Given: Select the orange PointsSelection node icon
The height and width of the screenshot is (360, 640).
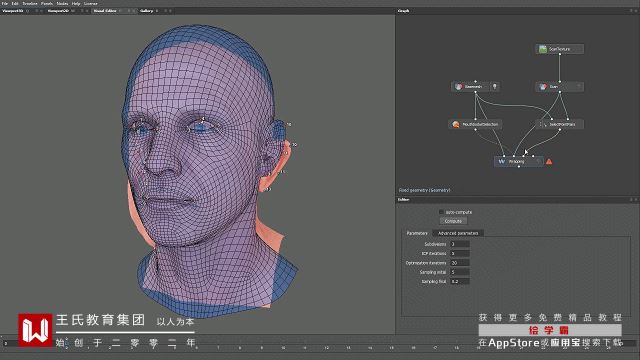Looking at the screenshot, I should 456,124.
